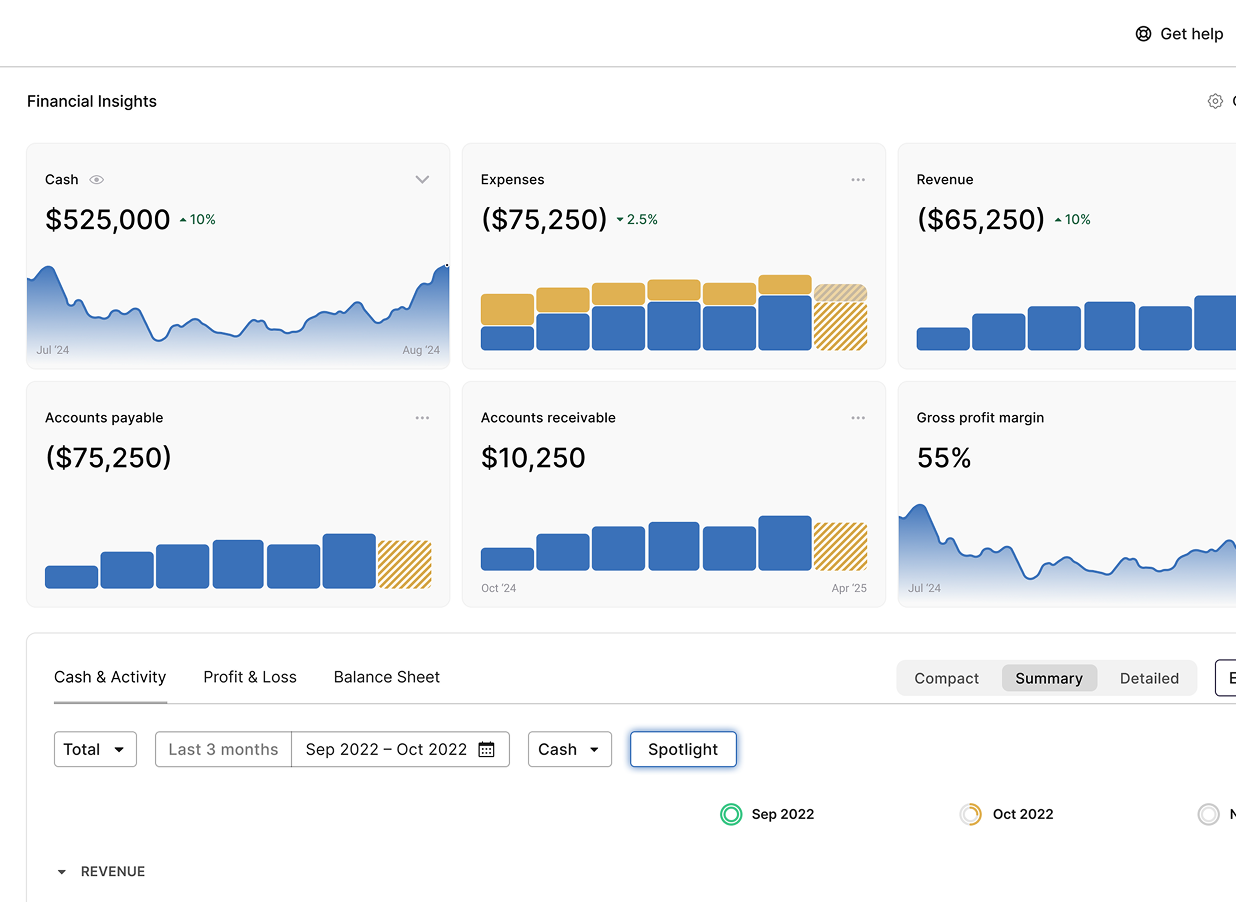Click the Get help lifebuoy icon
Image resolution: width=1236 pixels, height=902 pixels.
pos(1143,34)
